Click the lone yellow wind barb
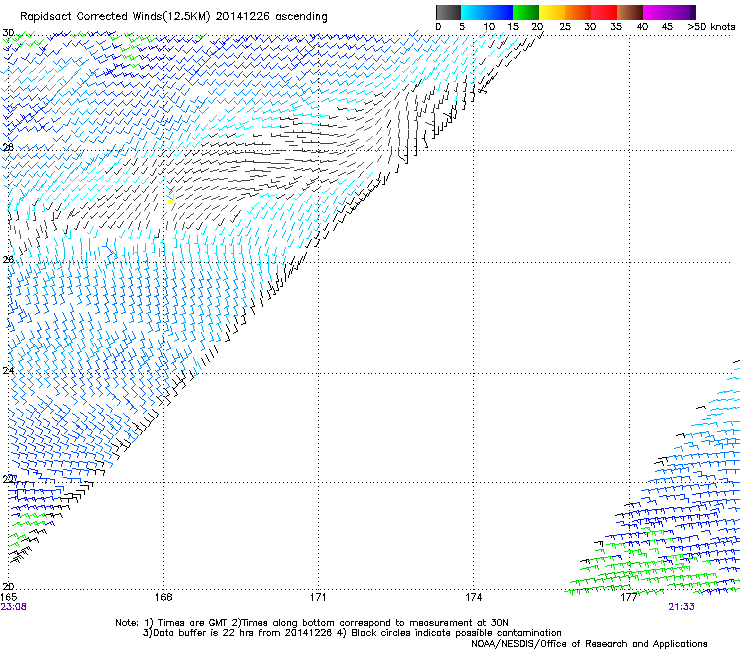Screen dimensions: 740x650 [171, 199]
